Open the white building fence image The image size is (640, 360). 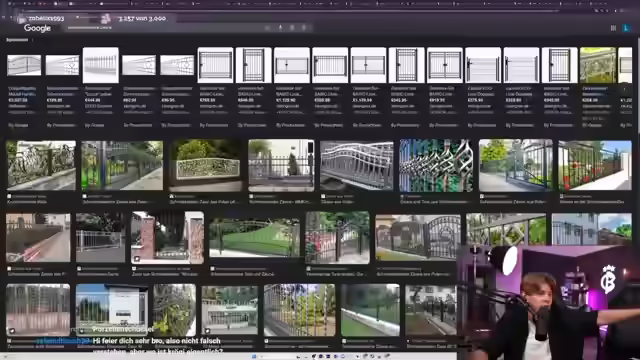111,309
